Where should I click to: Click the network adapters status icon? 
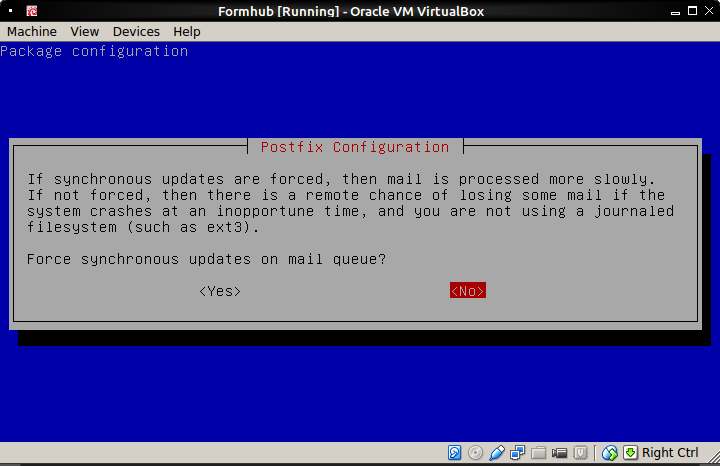518,453
